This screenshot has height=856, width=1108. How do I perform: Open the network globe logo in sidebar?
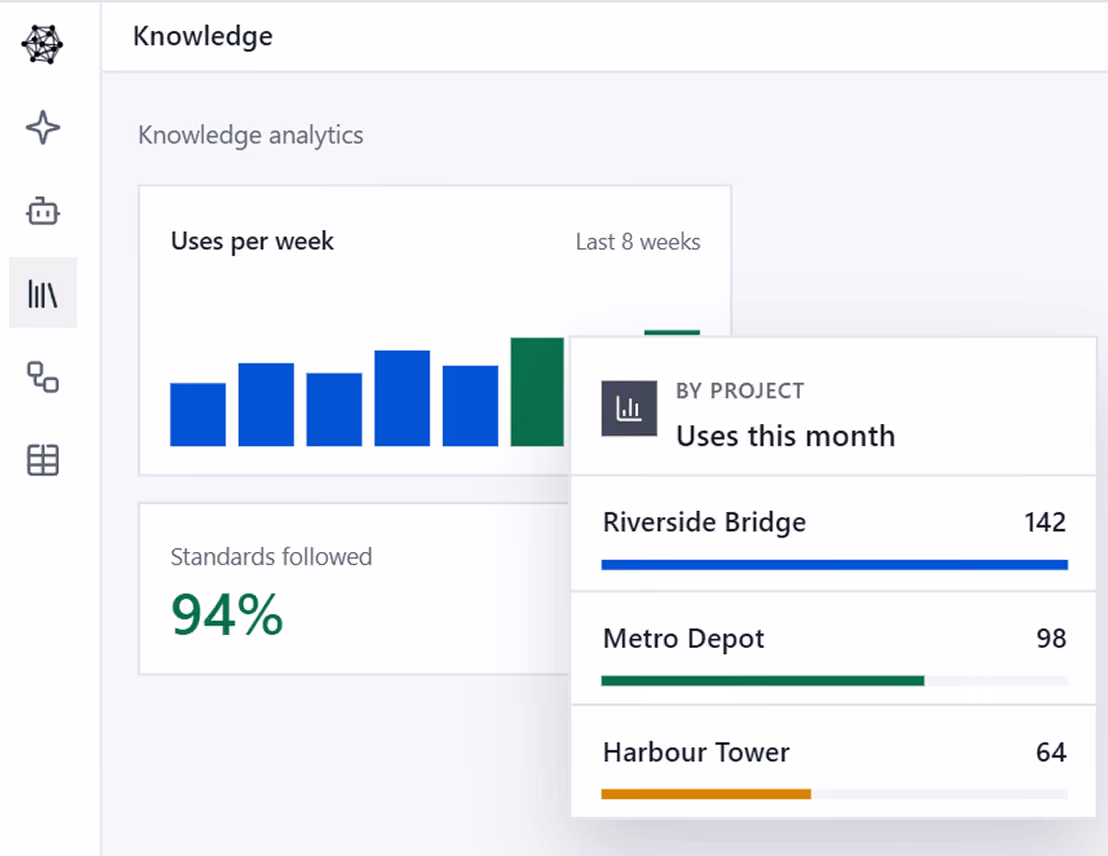(42, 45)
